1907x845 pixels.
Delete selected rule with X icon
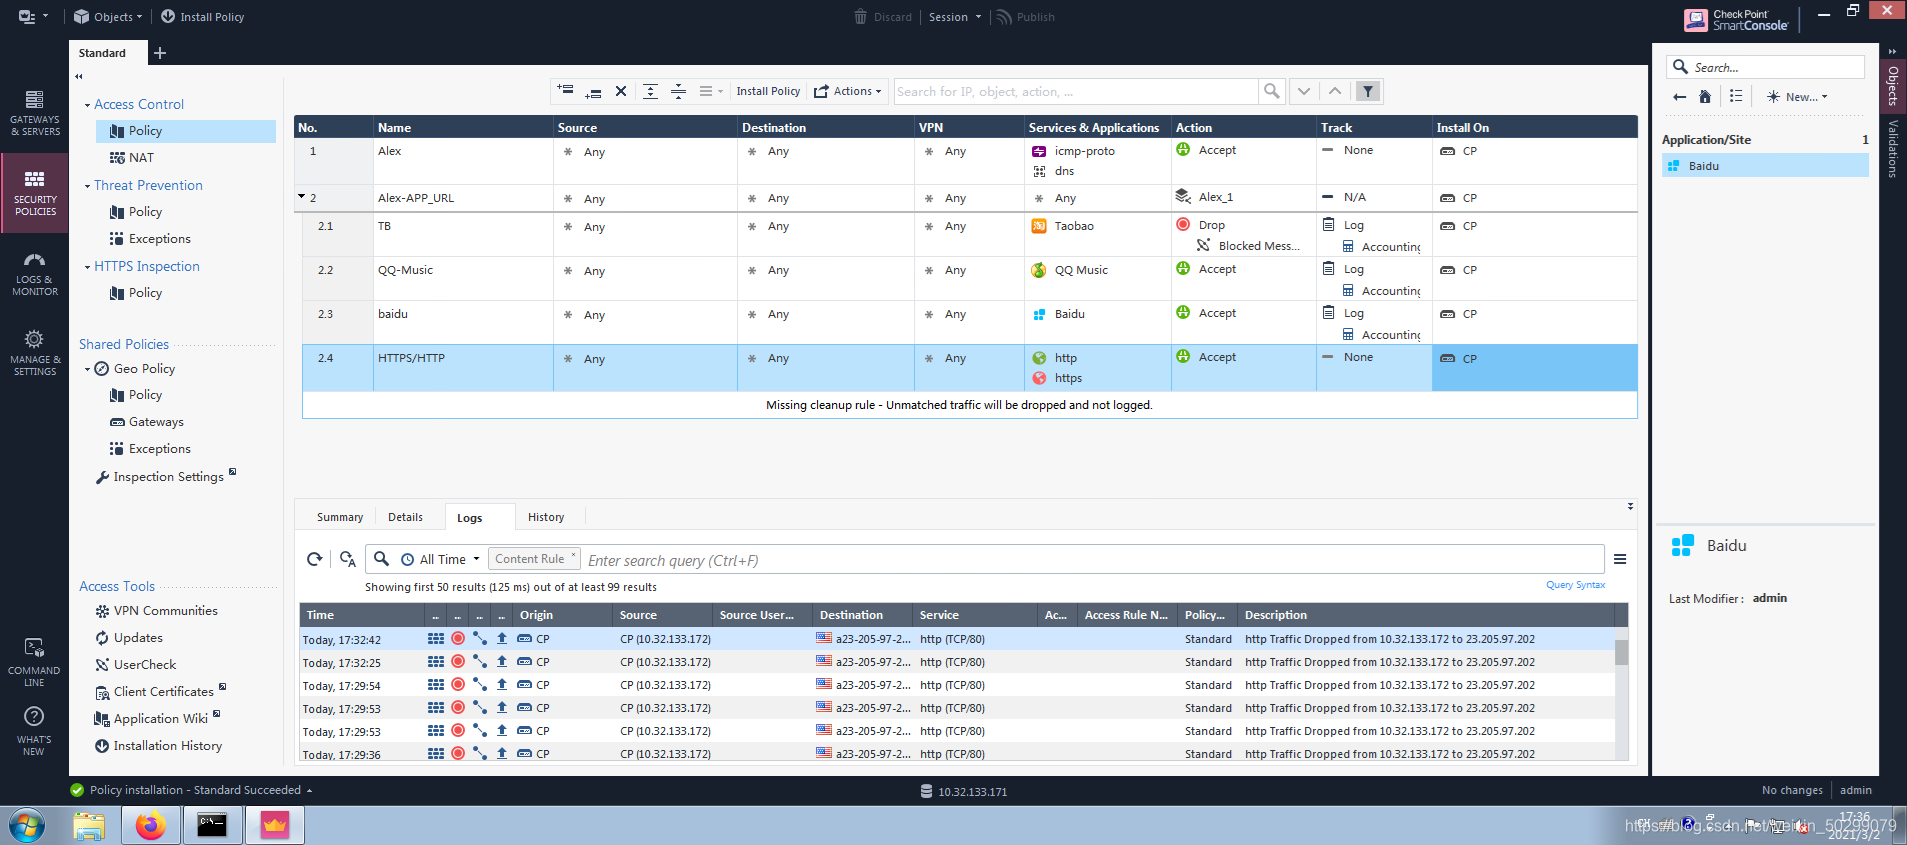click(621, 91)
